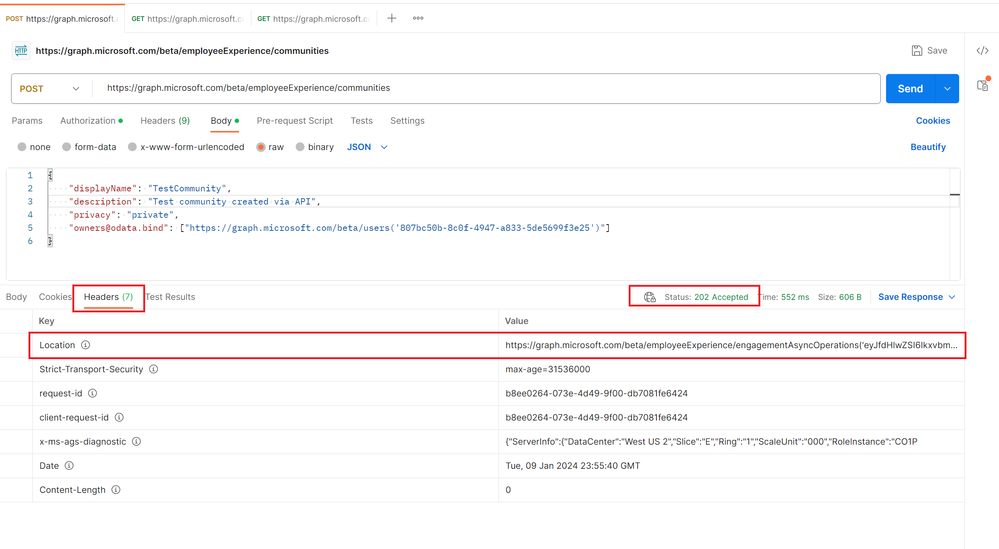Image resolution: width=999 pixels, height=549 pixels.
Task: Expand the Send button arrow options
Action: click(x=947, y=89)
